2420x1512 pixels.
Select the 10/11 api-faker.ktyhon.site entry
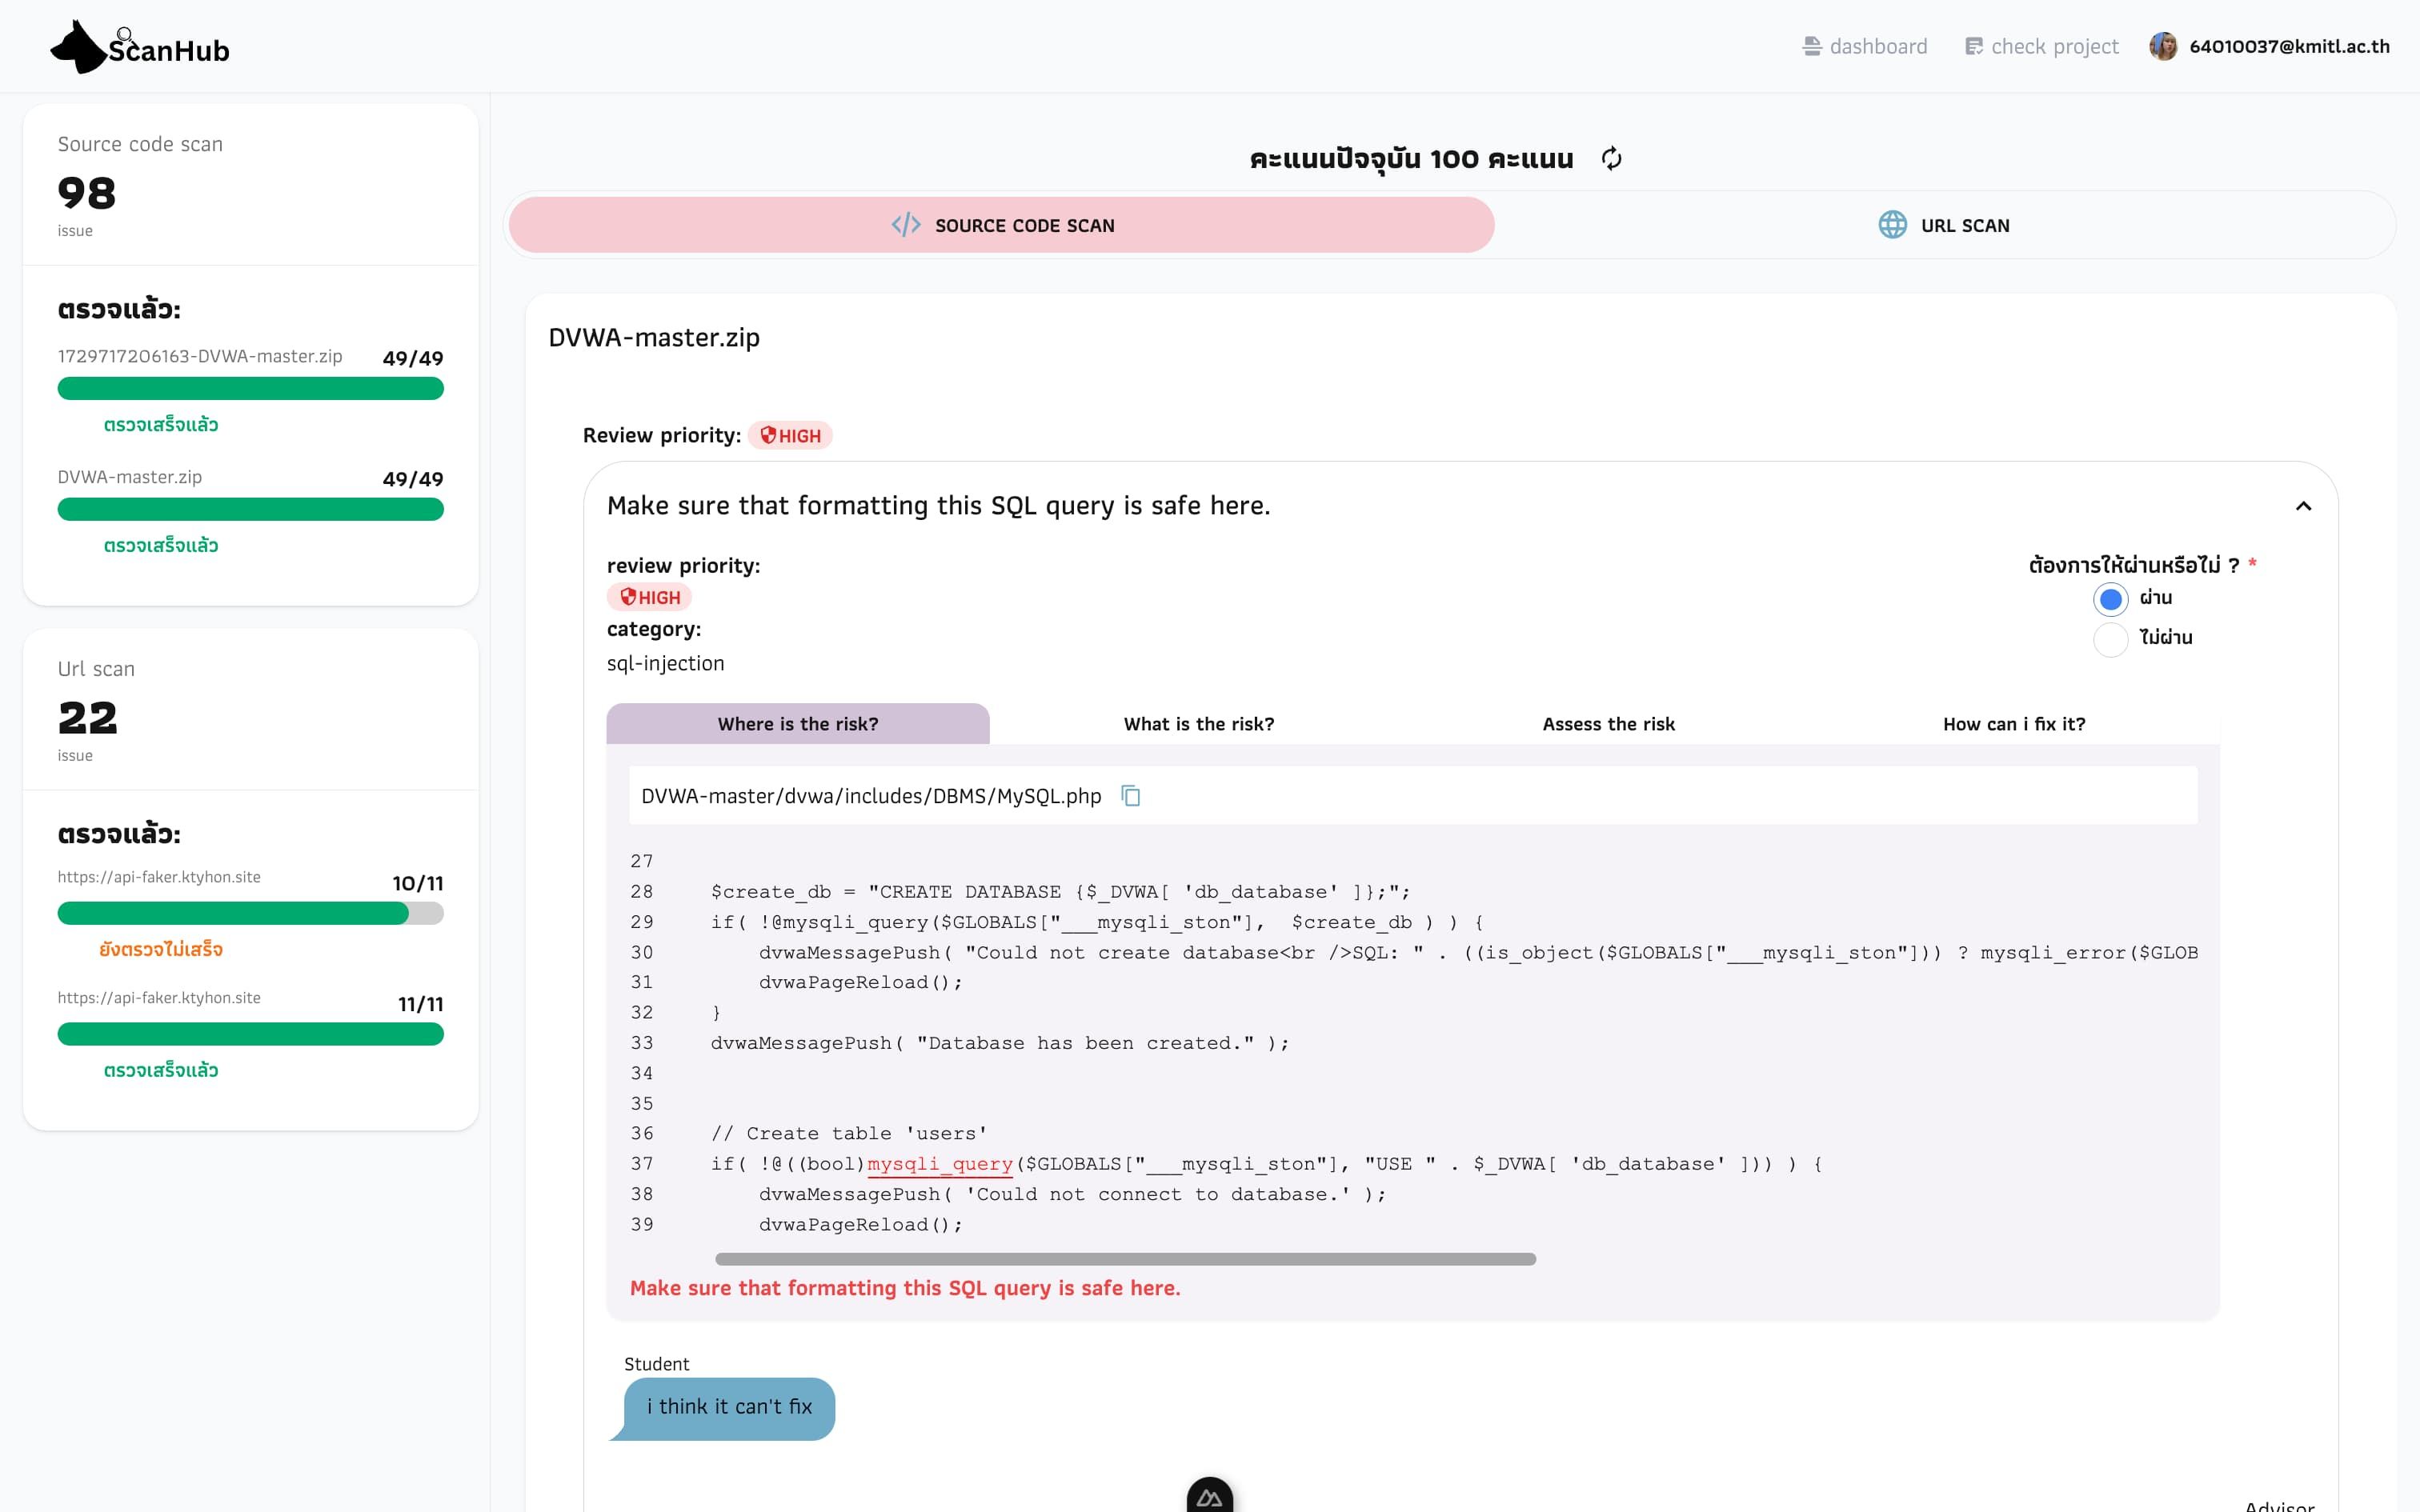coord(159,877)
